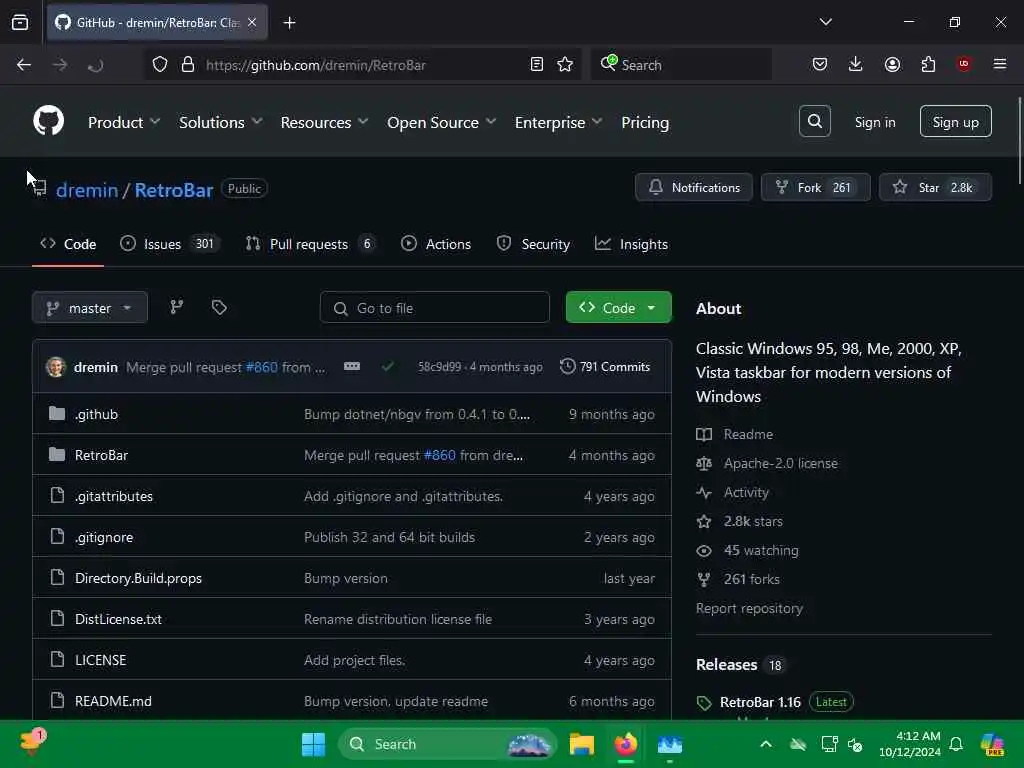
Task: Expand the Resources navigation dropdown
Action: (x=325, y=122)
